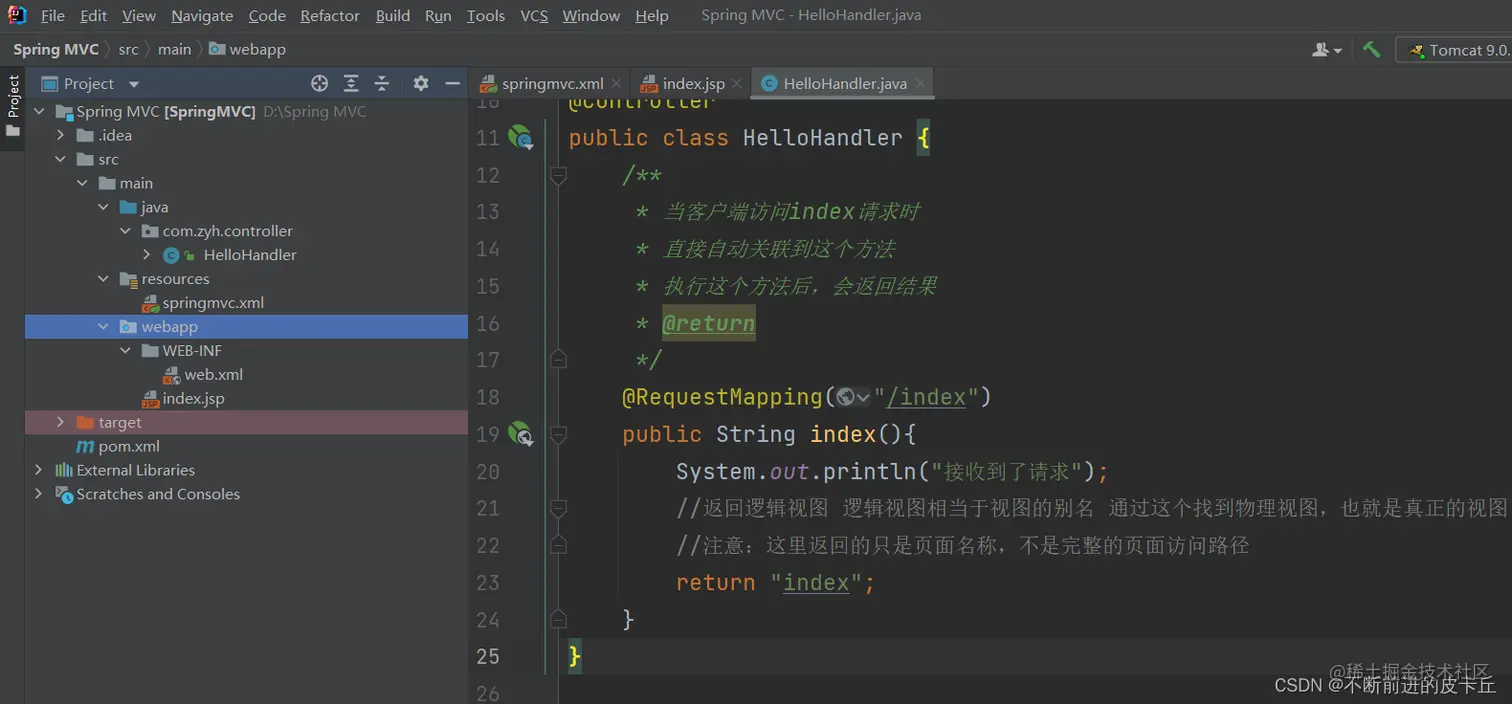Viewport: 1512px width, 704px height.
Task: Switch to springmvc.xml editor tab
Action: click(x=552, y=84)
